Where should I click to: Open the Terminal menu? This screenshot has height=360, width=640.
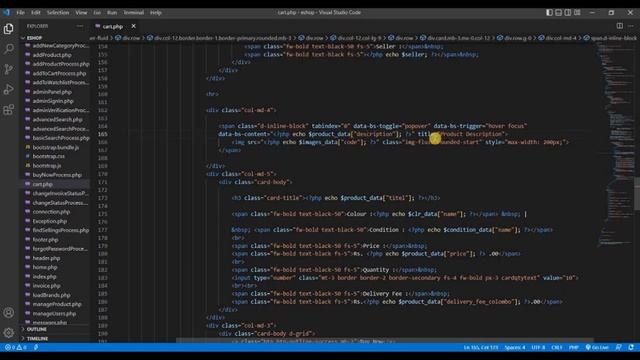[x=133, y=13]
